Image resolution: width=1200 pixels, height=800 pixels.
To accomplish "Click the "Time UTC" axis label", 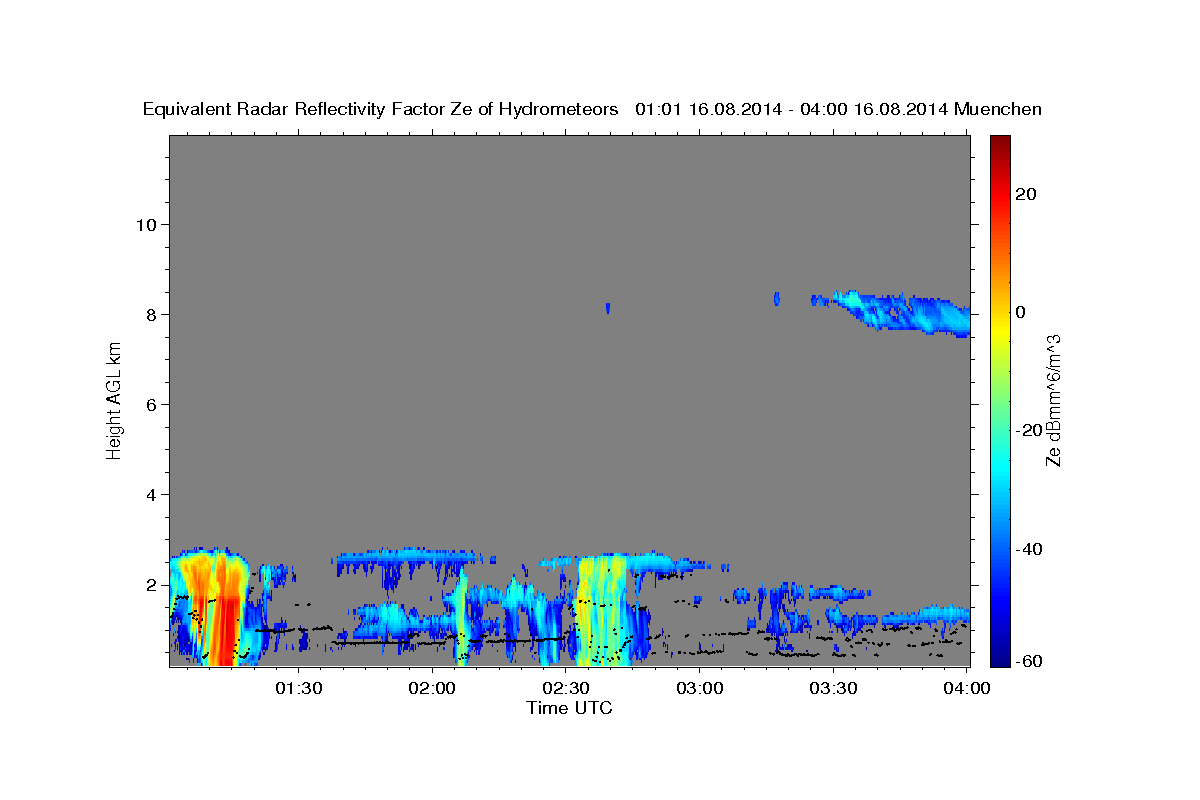I will point(569,708).
